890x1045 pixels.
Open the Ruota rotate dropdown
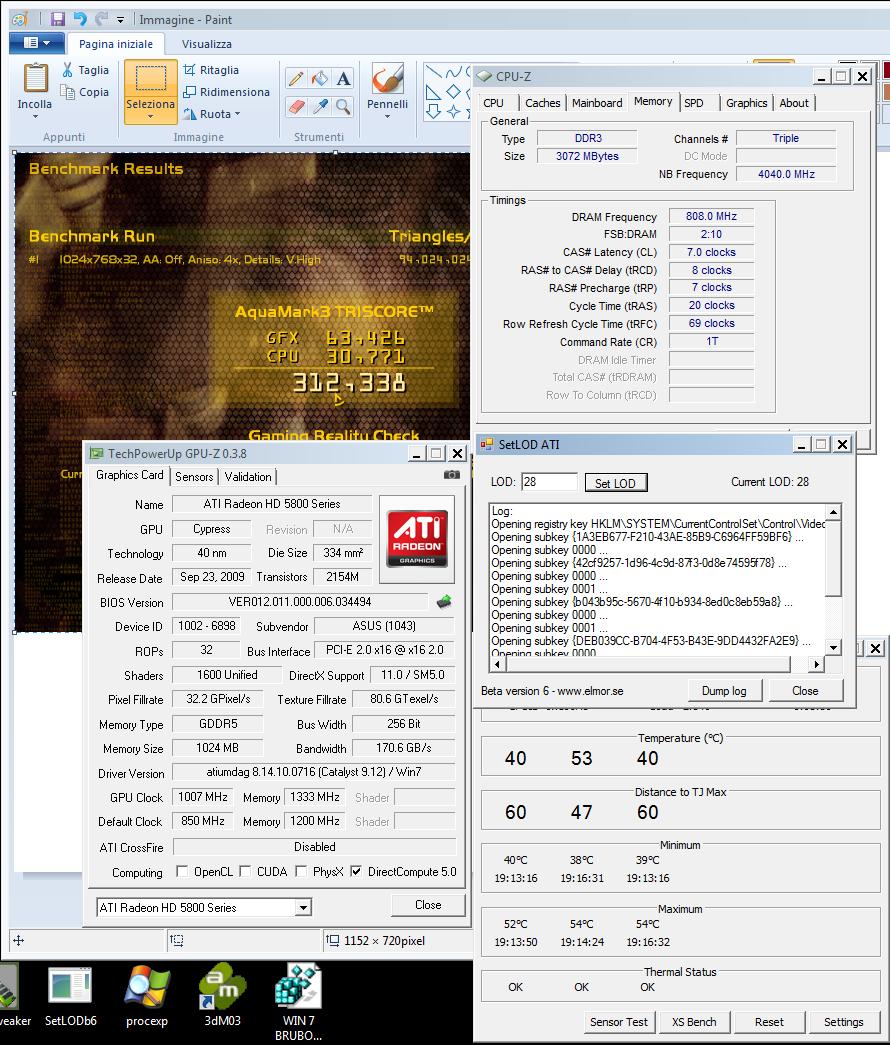pos(212,114)
